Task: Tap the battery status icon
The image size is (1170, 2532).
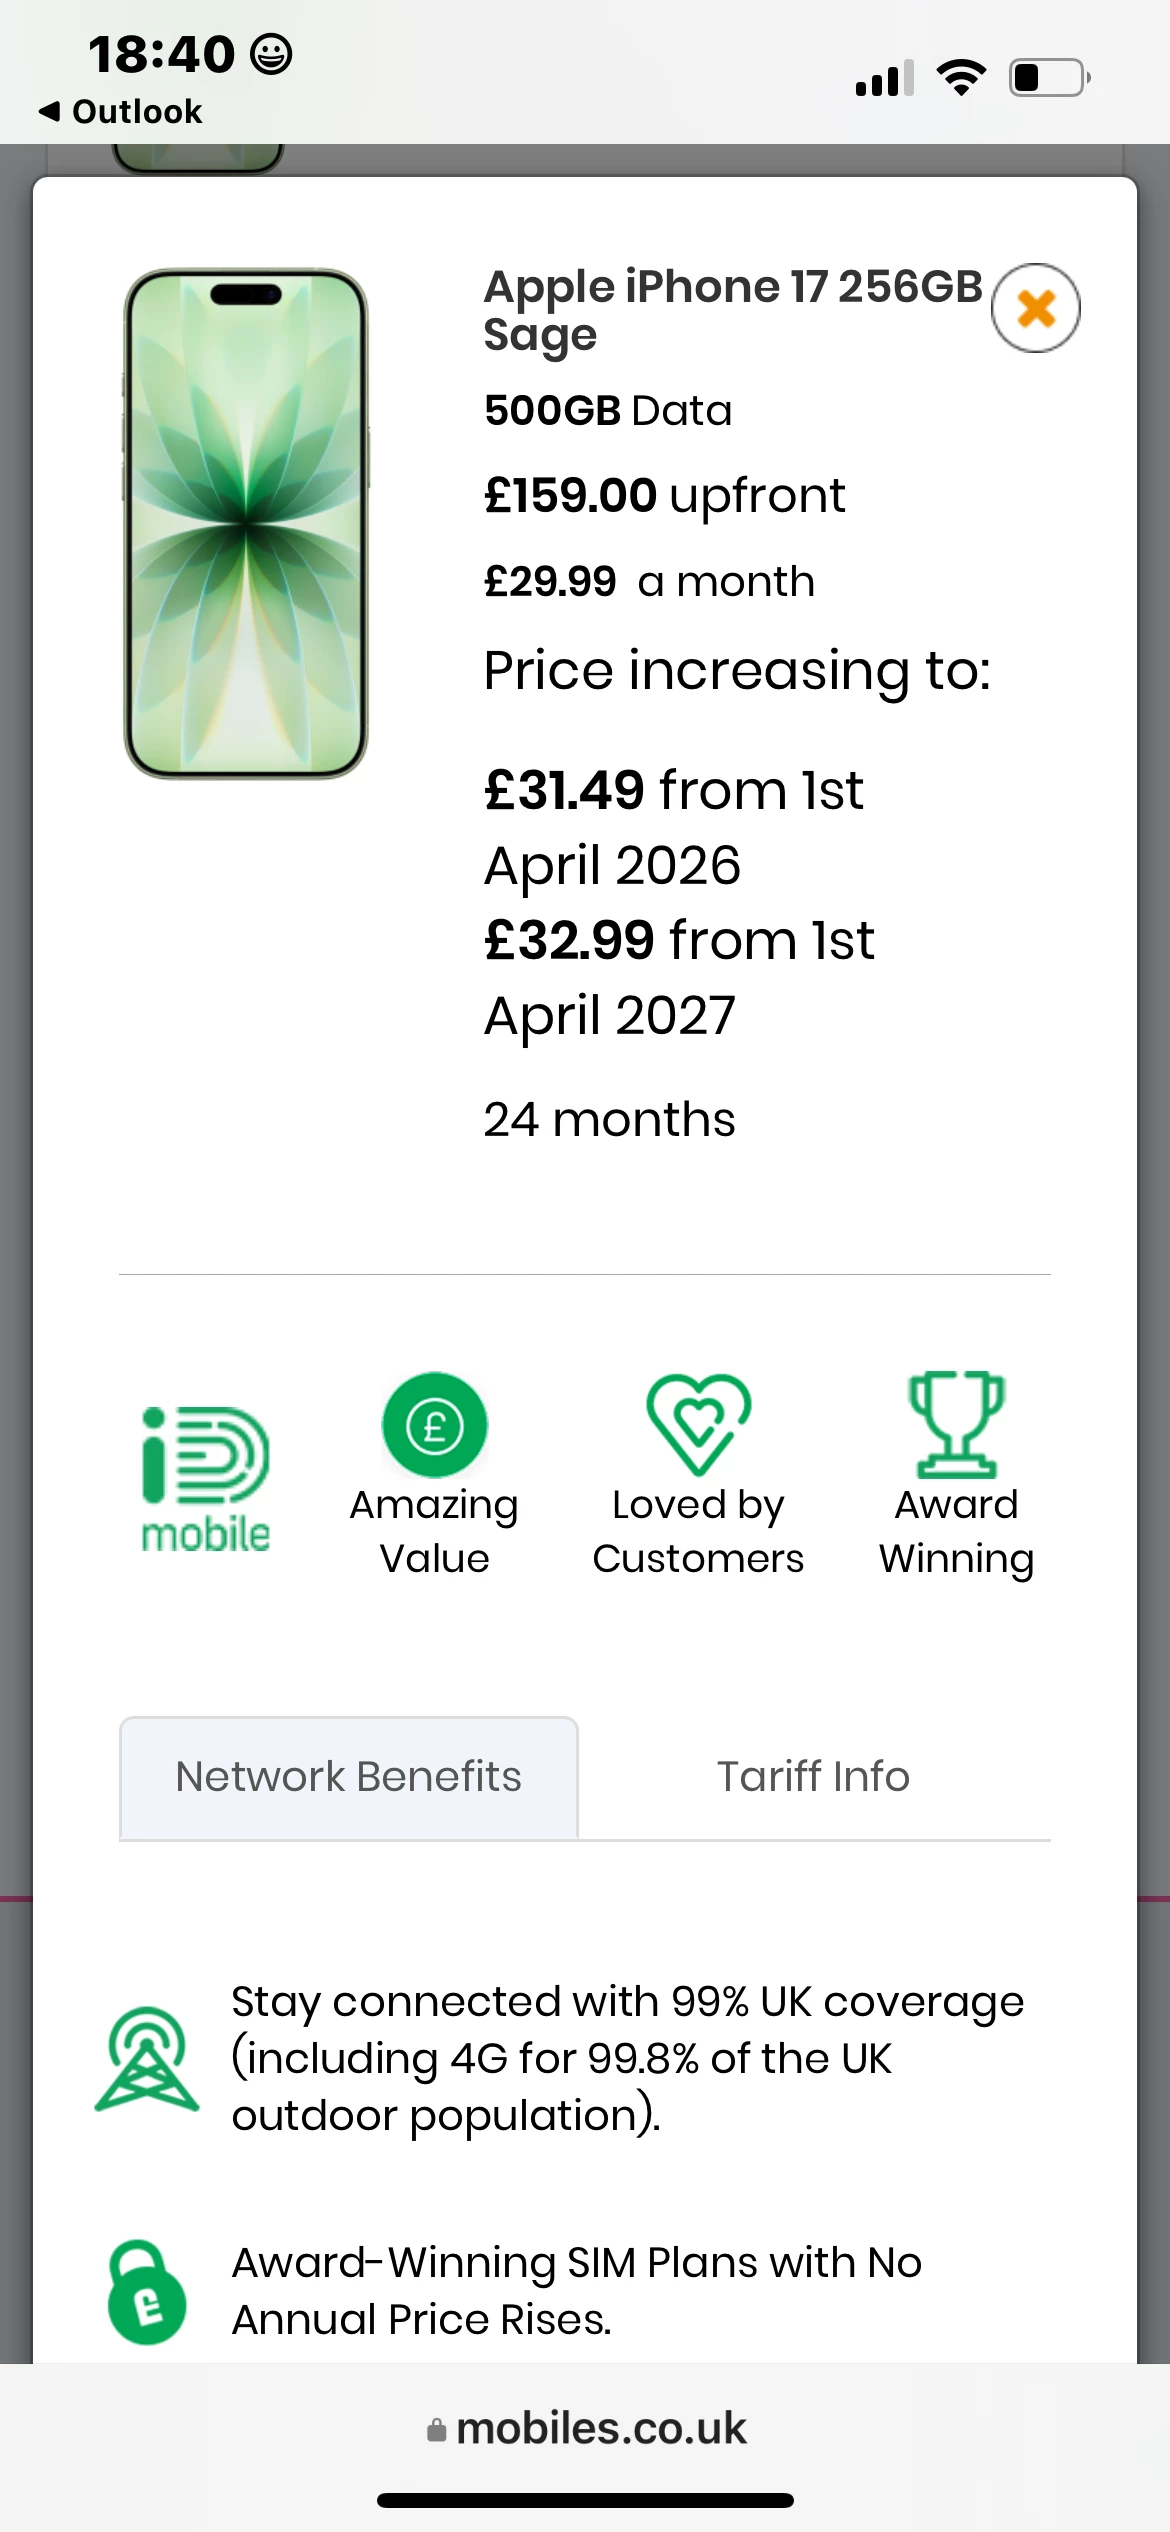Action: click(1049, 77)
